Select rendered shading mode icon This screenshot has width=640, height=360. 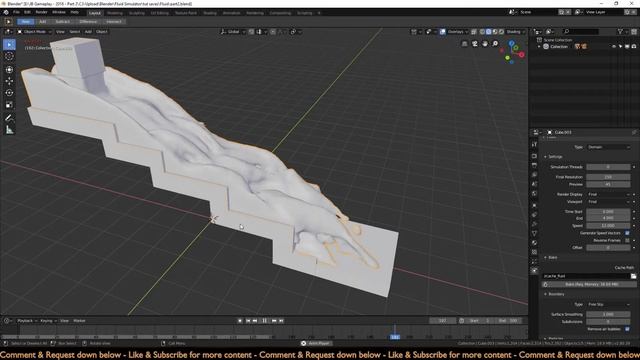tap(501, 32)
